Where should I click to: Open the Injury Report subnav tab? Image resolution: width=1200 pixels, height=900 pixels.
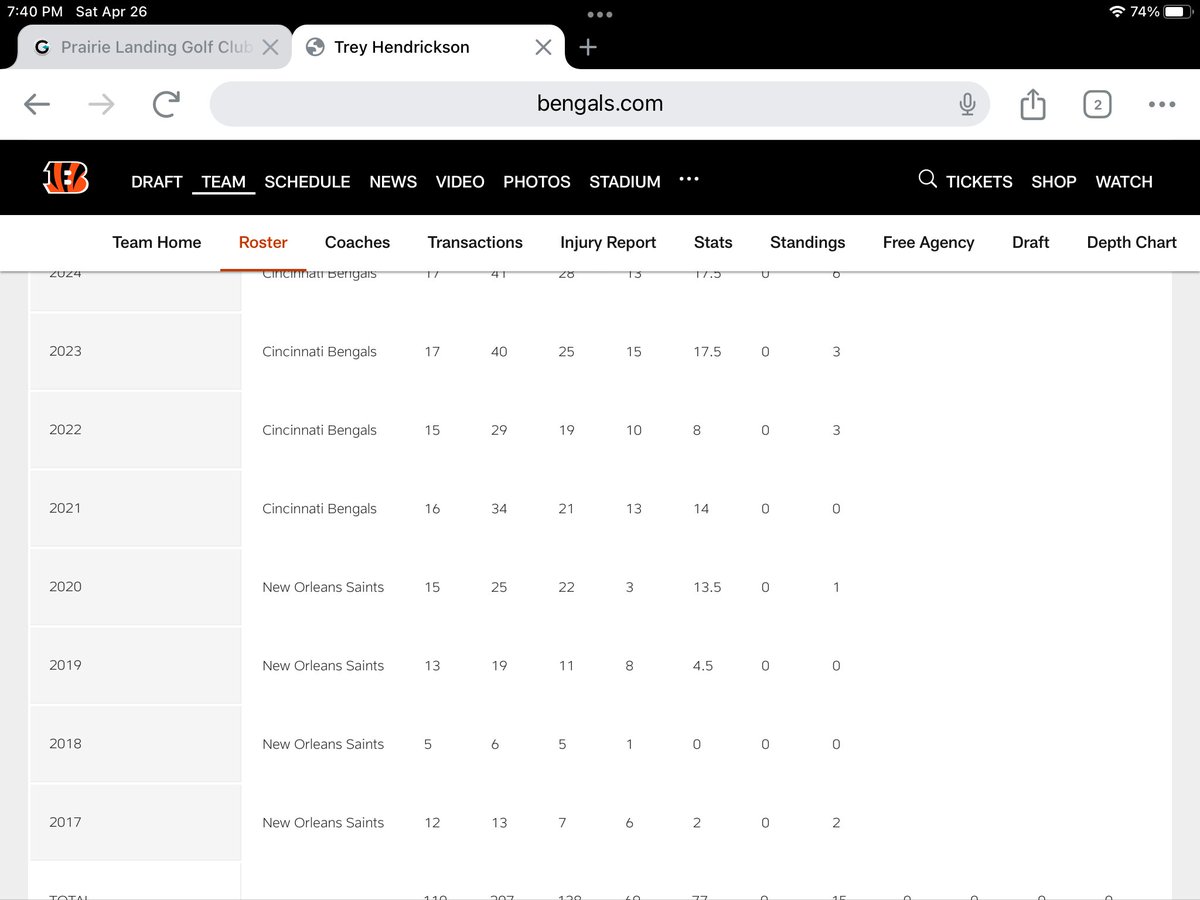pos(608,242)
